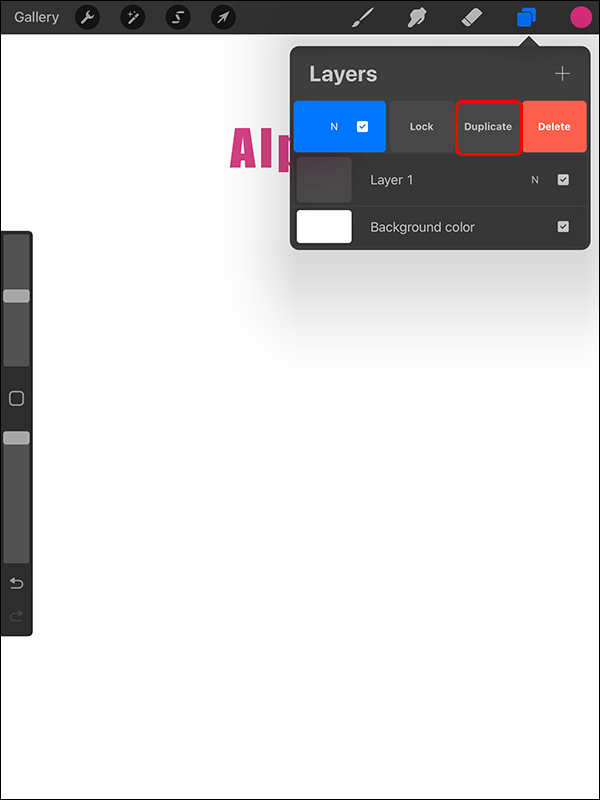The width and height of the screenshot is (600, 800).
Task: Select the Brush tool
Action: point(363,18)
